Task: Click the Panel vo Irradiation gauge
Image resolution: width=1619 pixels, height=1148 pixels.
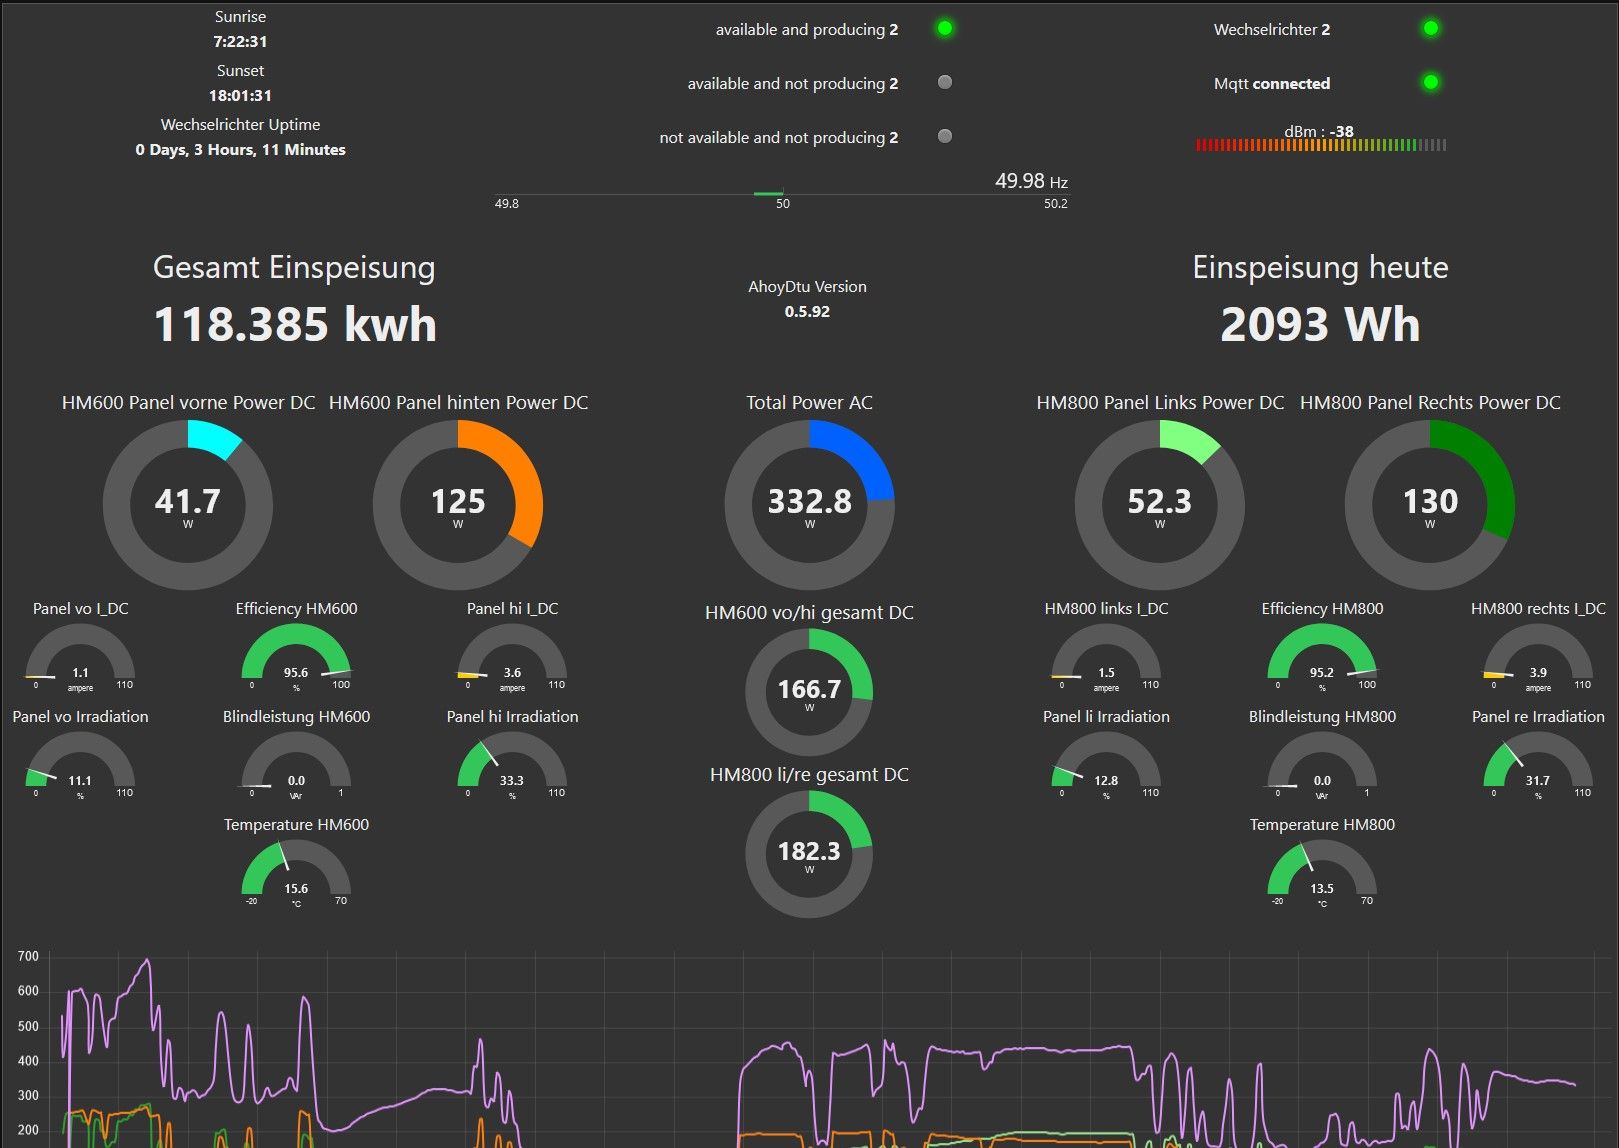Action: pyautogui.click(x=80, y=766)
